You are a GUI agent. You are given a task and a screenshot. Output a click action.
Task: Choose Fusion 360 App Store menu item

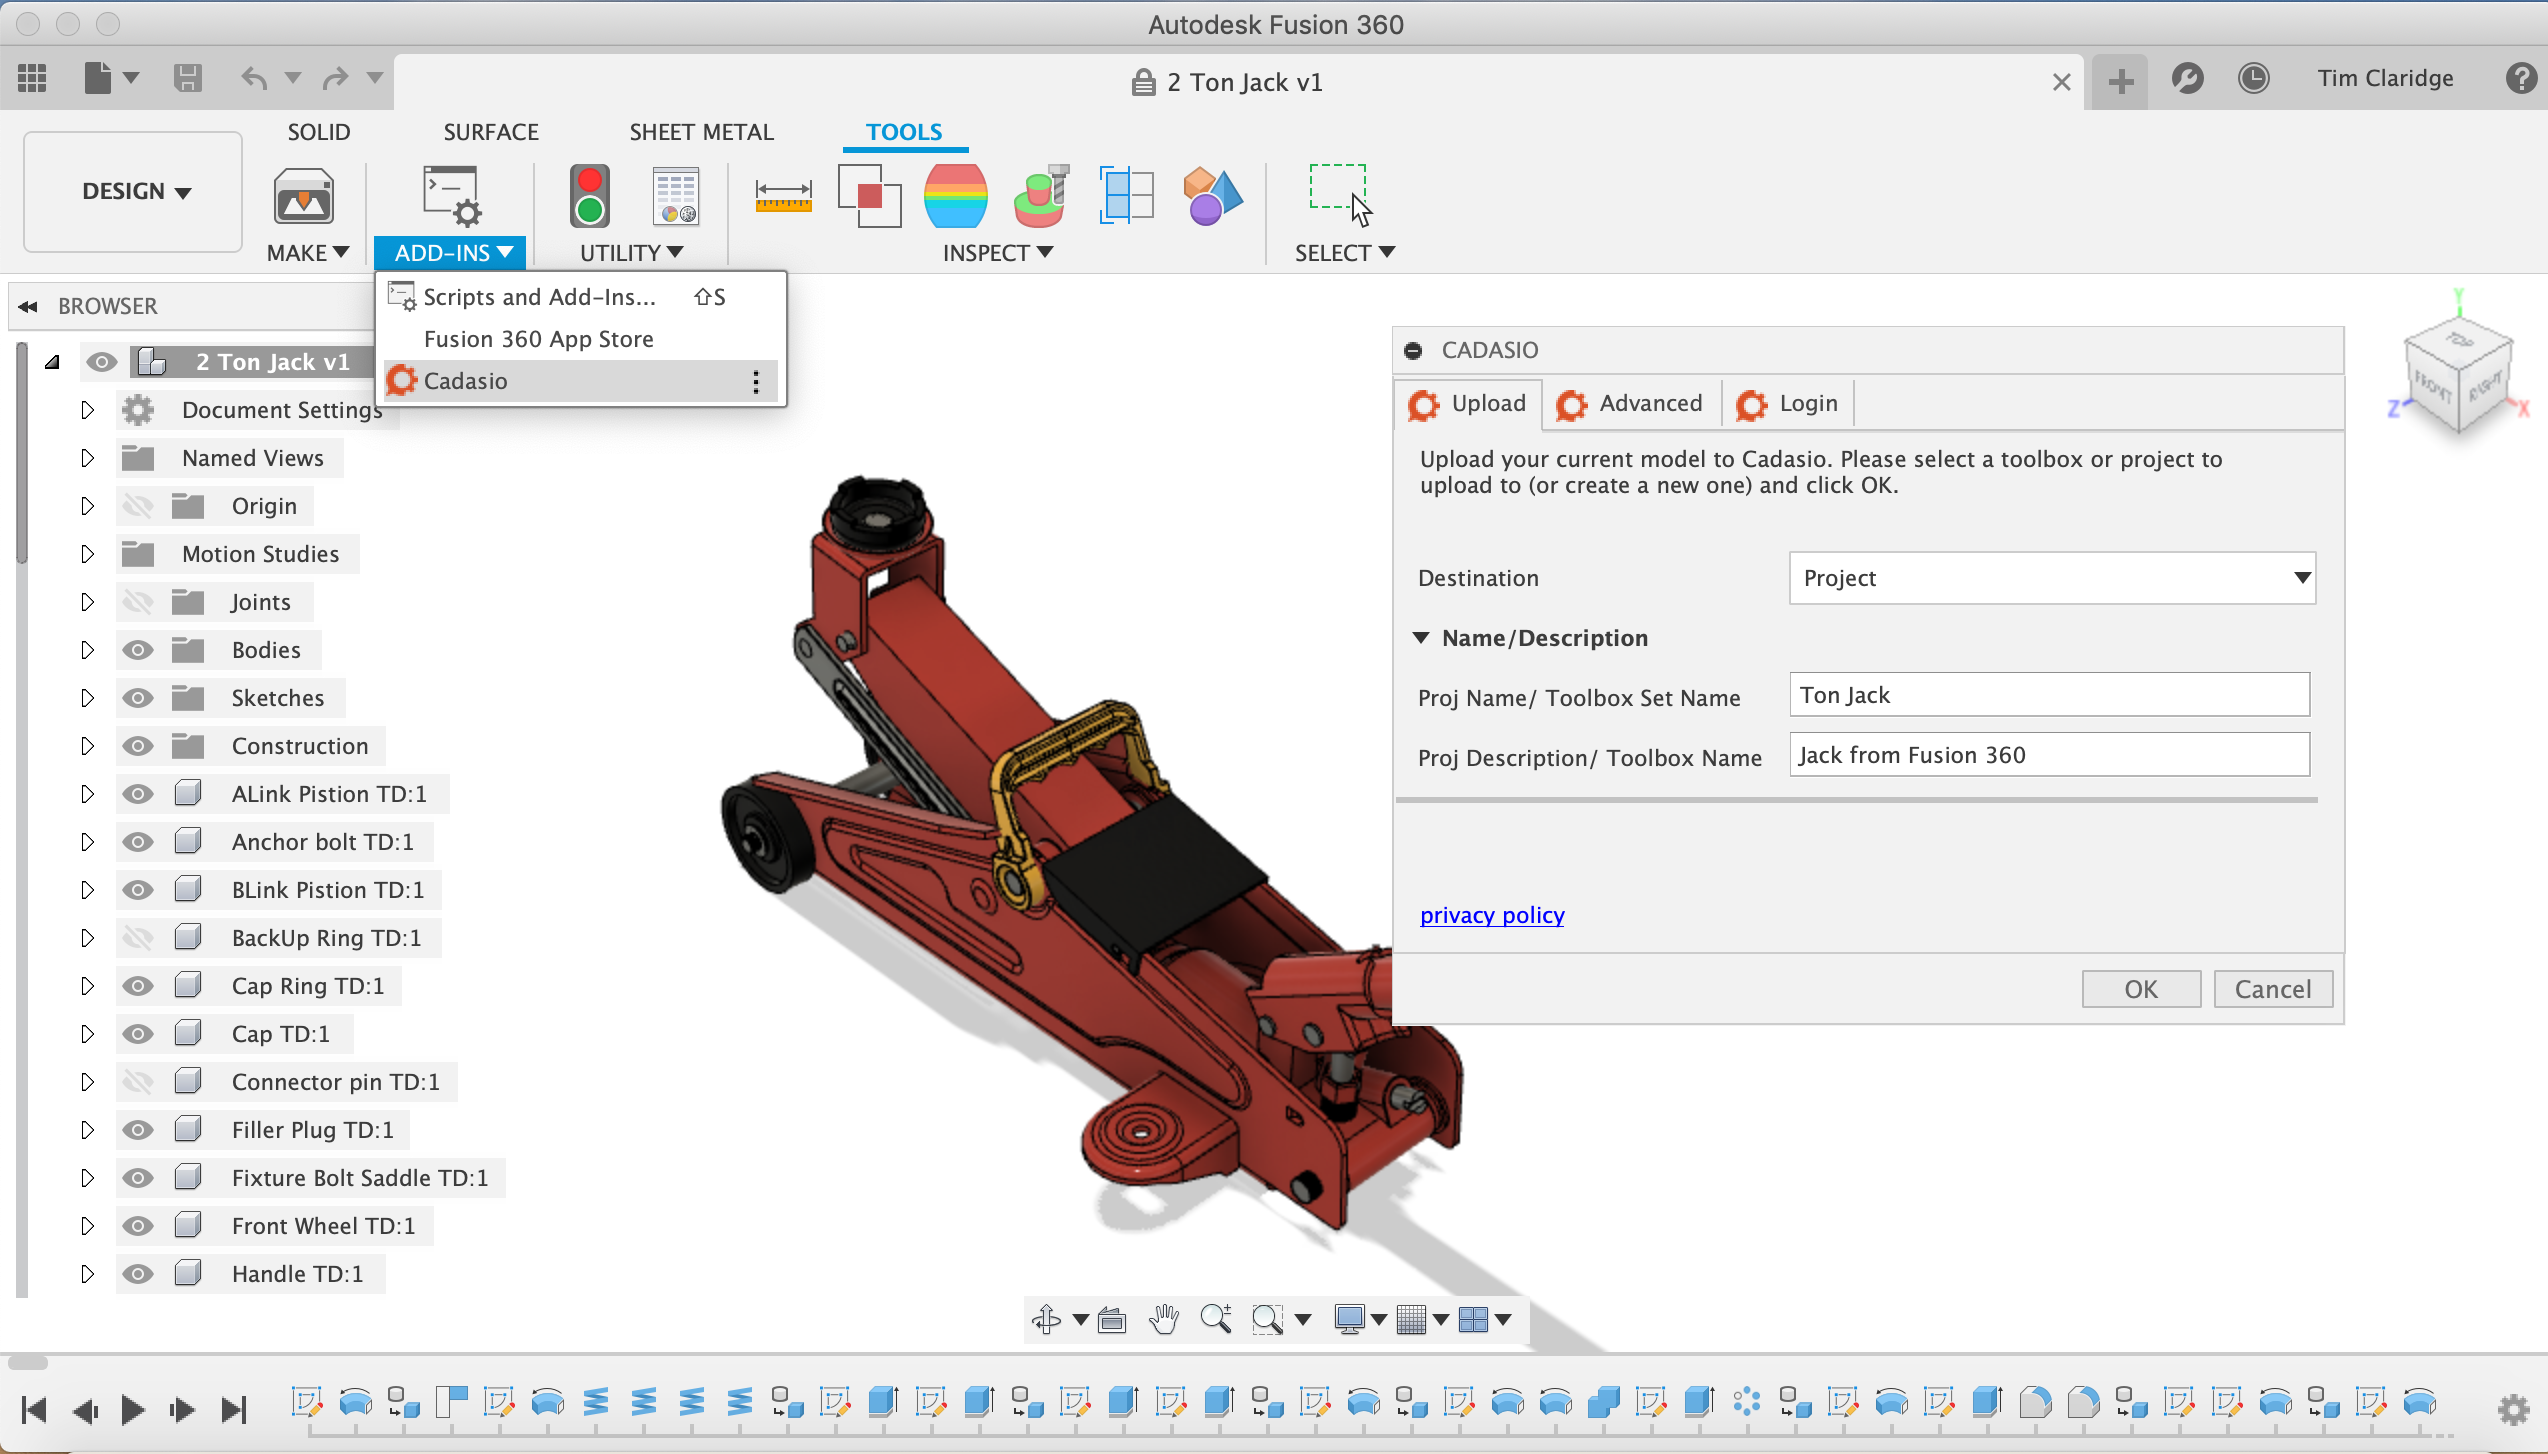pos(538,339)
